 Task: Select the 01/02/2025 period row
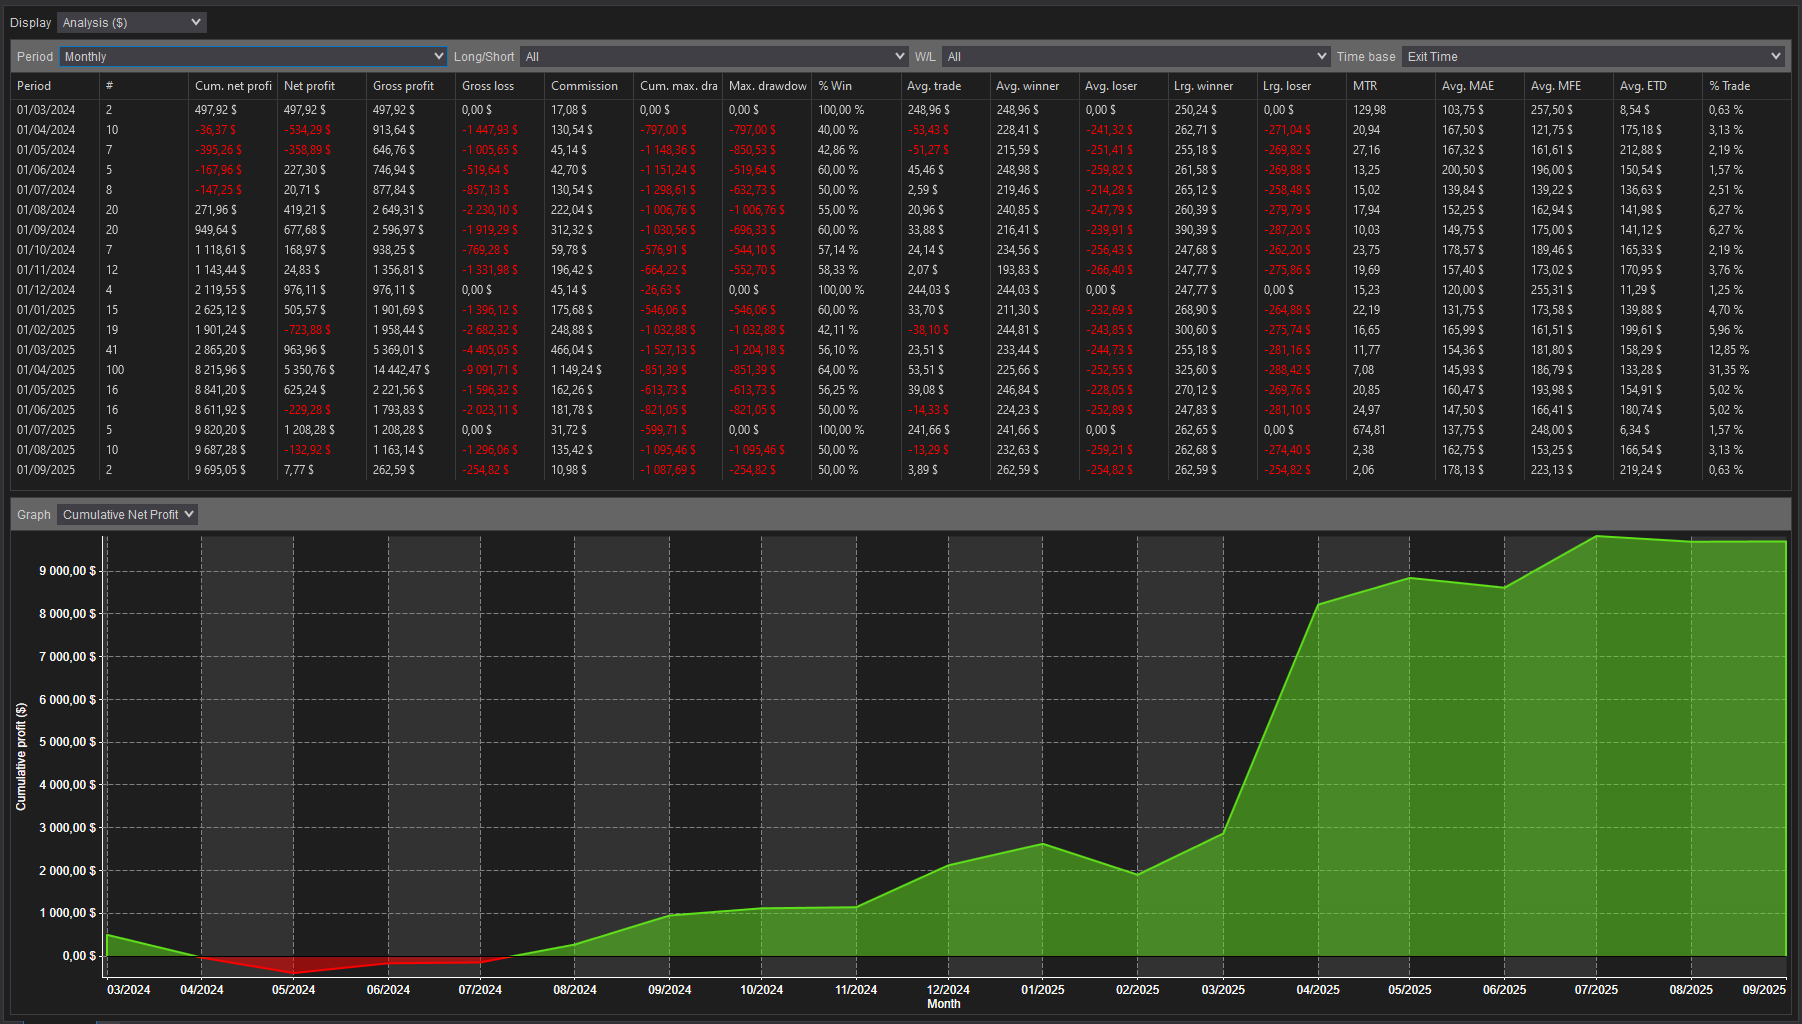tap(900, 330)
